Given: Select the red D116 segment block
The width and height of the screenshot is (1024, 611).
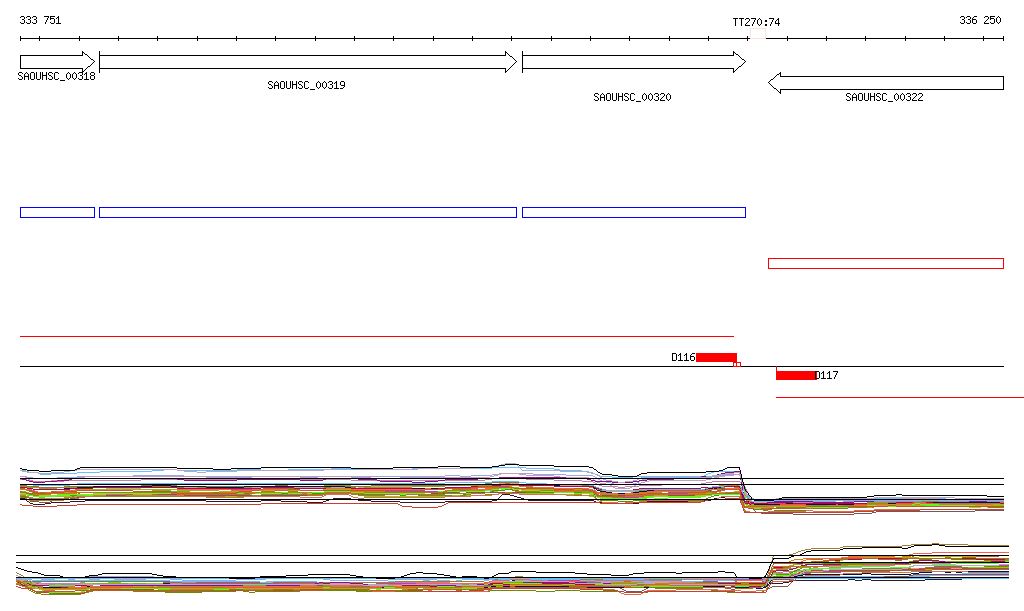Looking at the screenshot, I should [716, 357].
